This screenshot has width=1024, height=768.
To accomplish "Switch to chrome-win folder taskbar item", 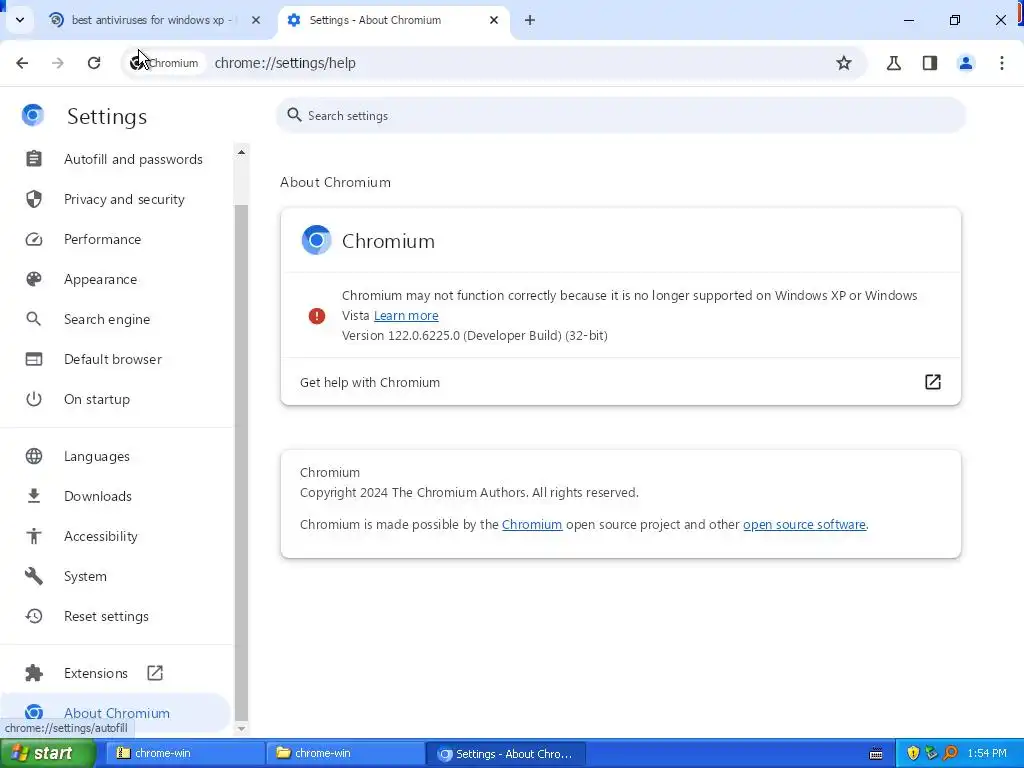I will click(x=344, y=753).
